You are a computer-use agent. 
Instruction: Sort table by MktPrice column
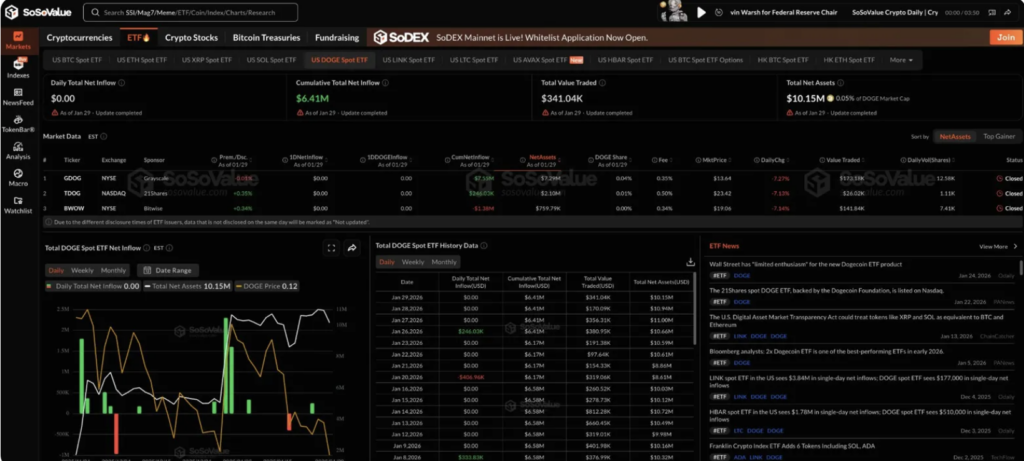tap(714, 160)
